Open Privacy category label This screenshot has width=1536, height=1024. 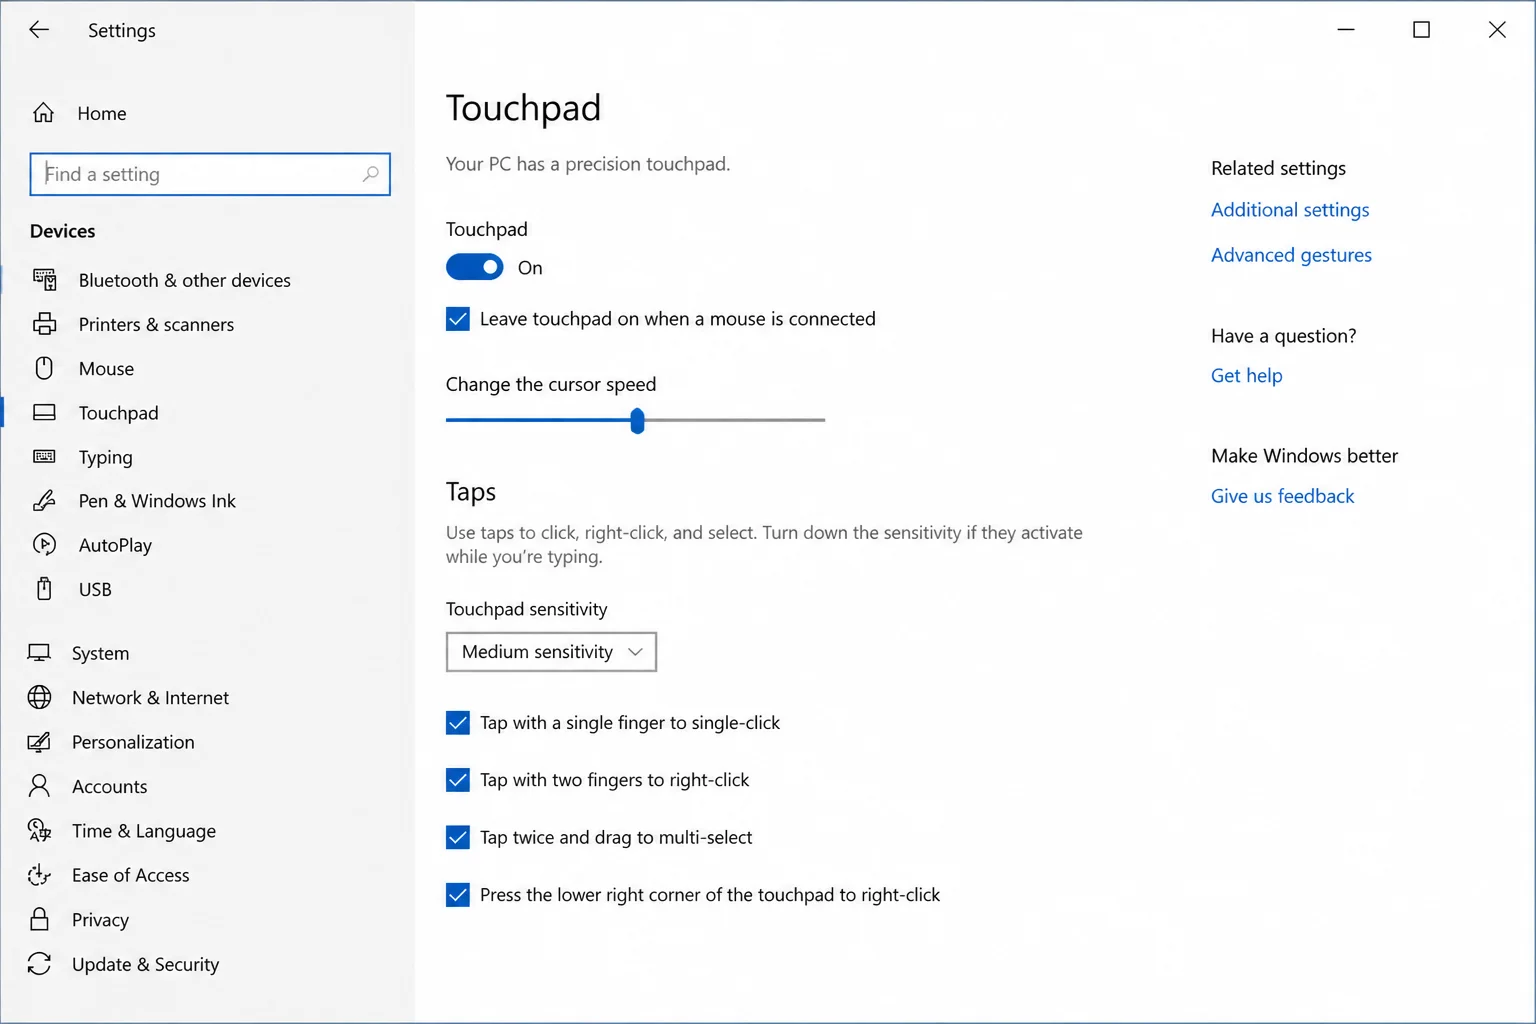click(100, 920)
